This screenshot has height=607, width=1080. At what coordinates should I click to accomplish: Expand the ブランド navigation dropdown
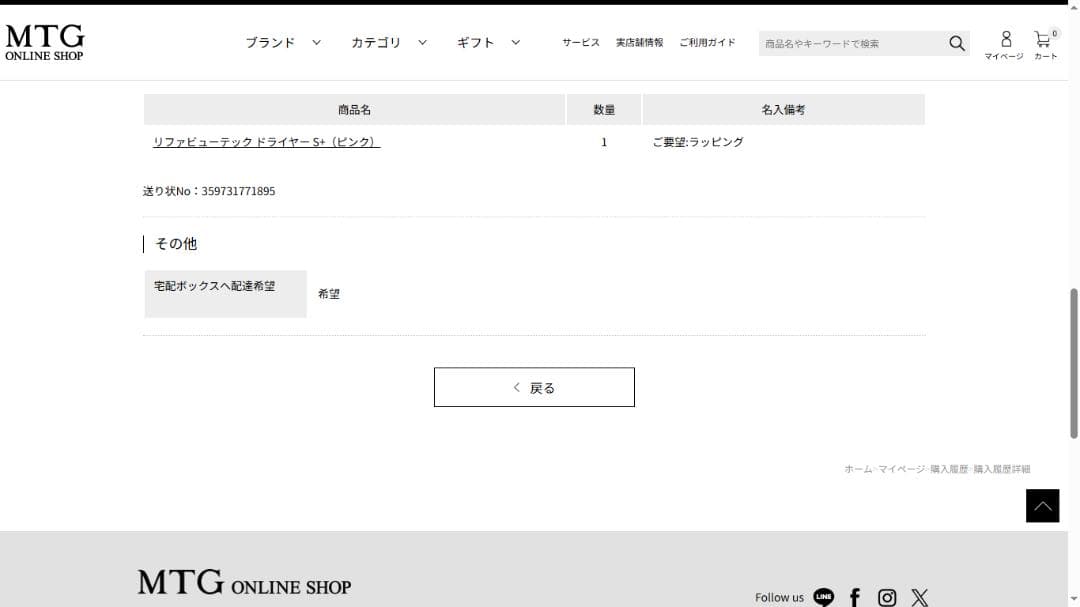(270, 43)
